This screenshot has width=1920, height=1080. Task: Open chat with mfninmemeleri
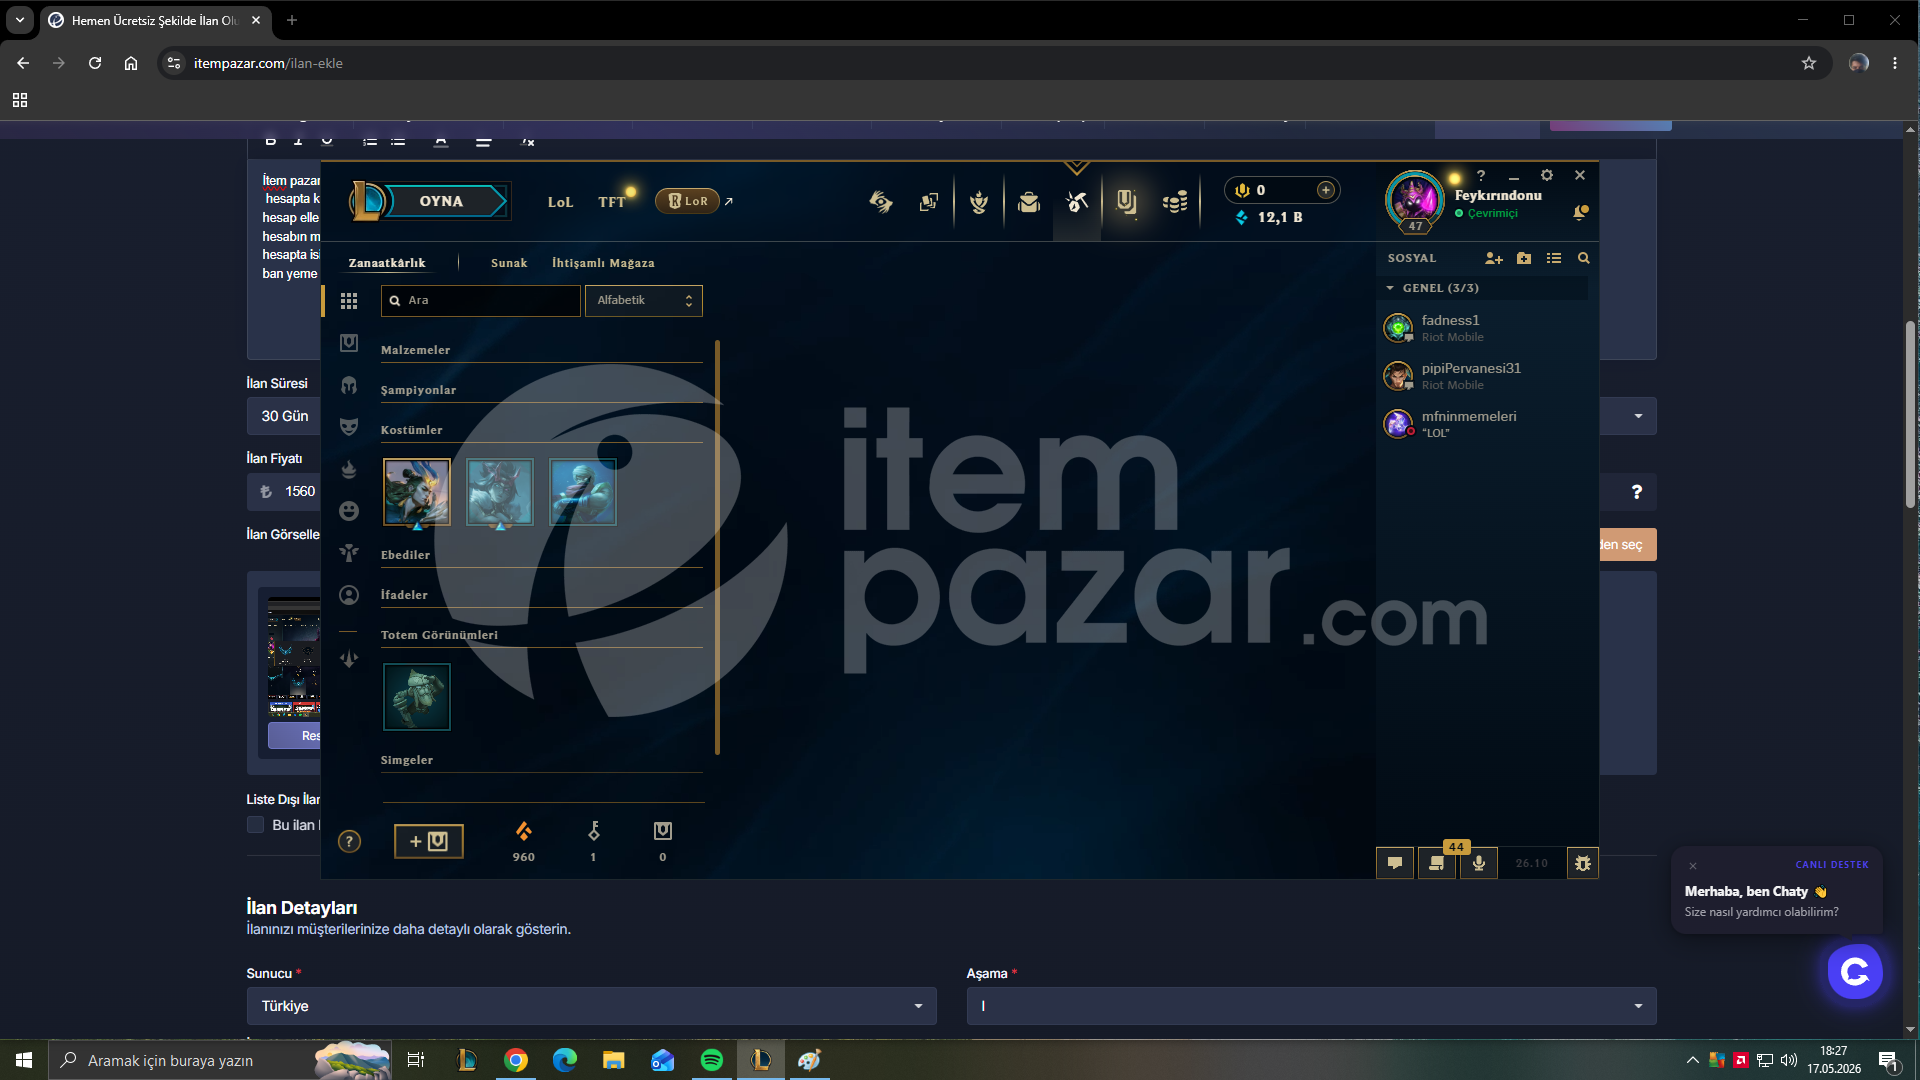point(1486,423)
